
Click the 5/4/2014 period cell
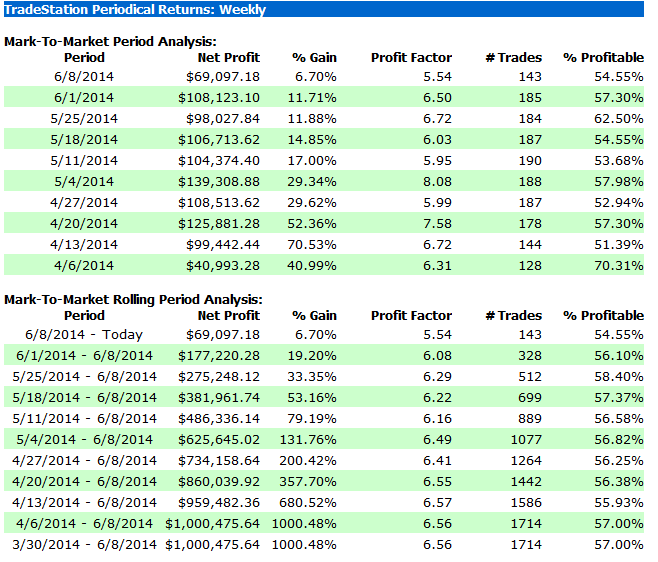(x=84, y=182)
